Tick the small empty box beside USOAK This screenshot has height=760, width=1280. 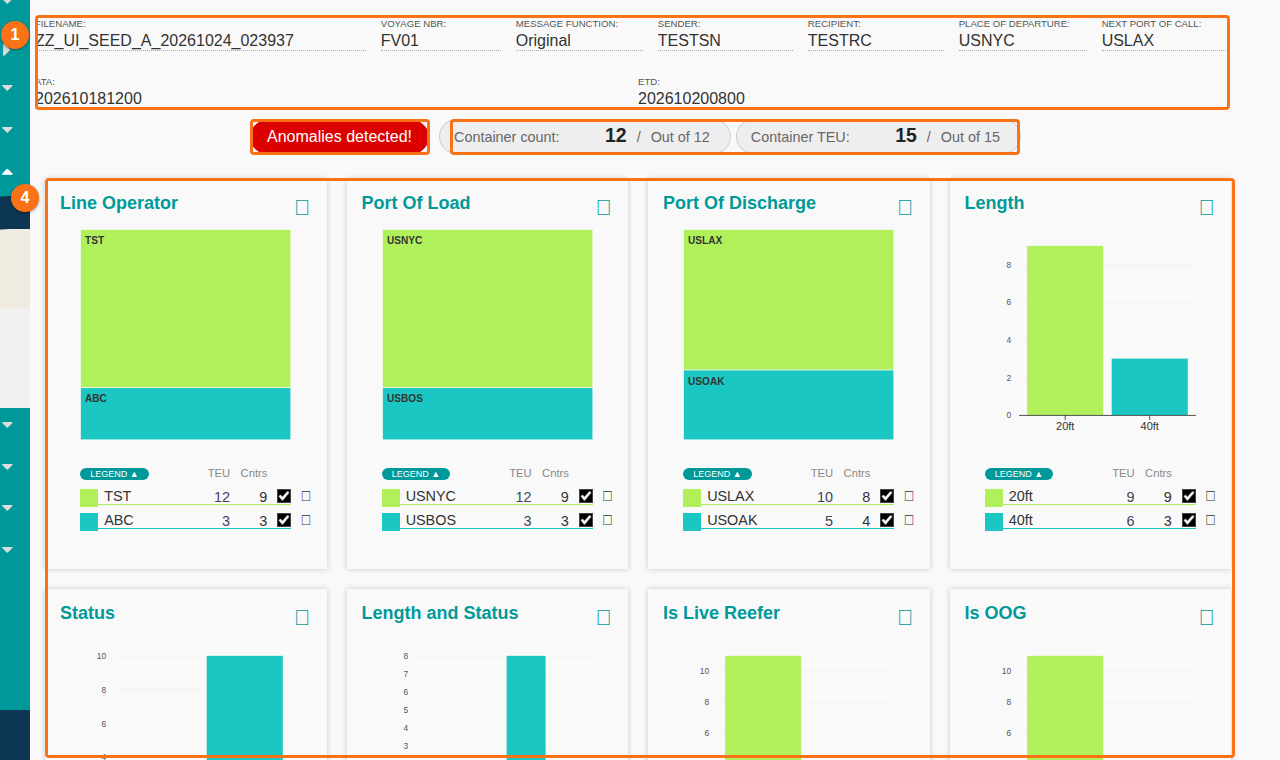(x=909, y=519)
